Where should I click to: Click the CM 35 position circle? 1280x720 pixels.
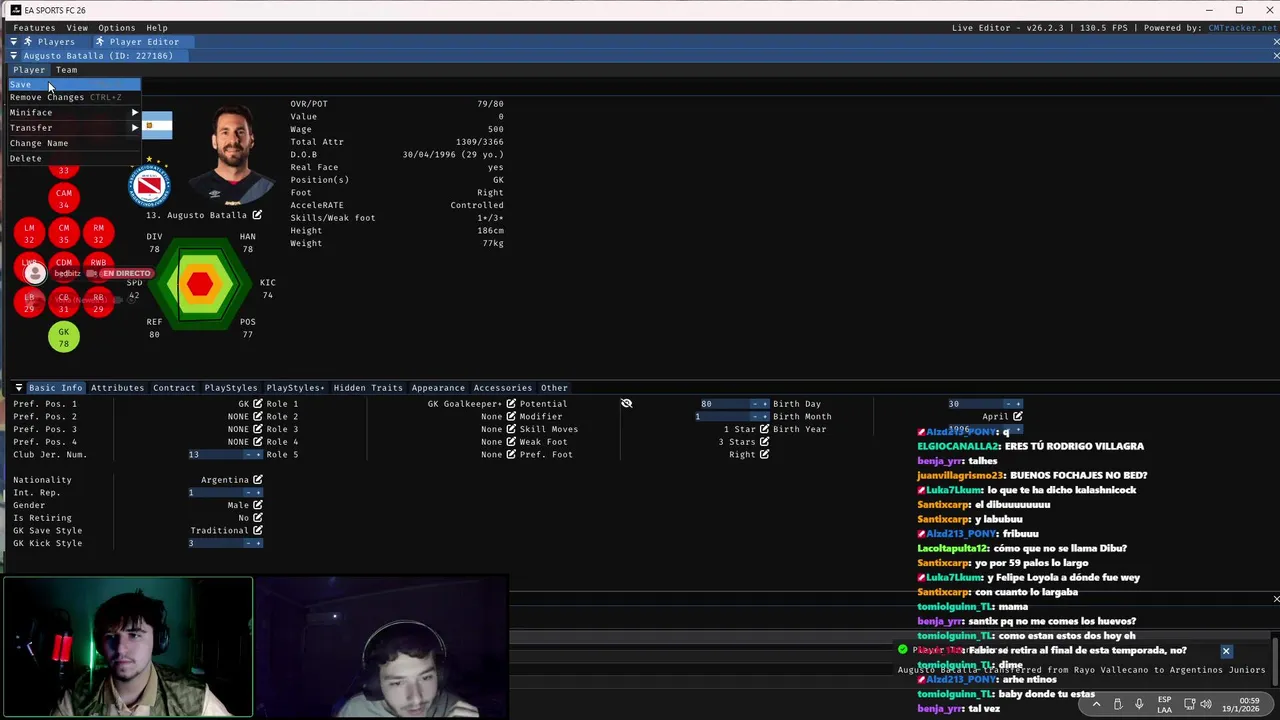pyautogui.click(x=64, y=233)
